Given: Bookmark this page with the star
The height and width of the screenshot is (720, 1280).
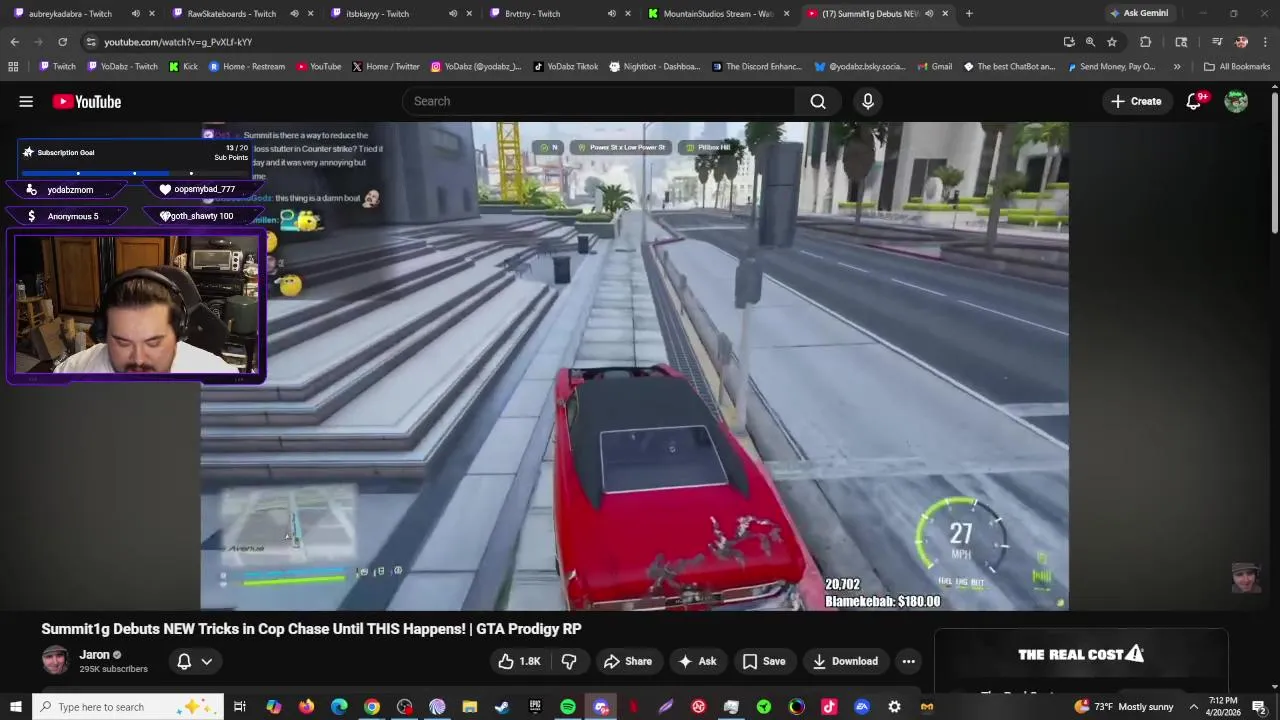Looking at the screenshot, I should [x=1111, y=42].
